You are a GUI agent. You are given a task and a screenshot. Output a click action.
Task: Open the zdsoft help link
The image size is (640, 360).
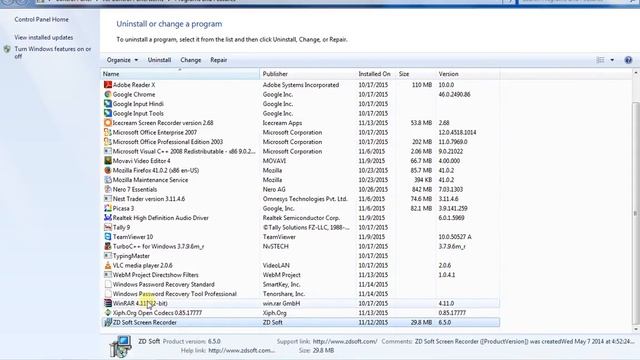click(x=242, y=350)
